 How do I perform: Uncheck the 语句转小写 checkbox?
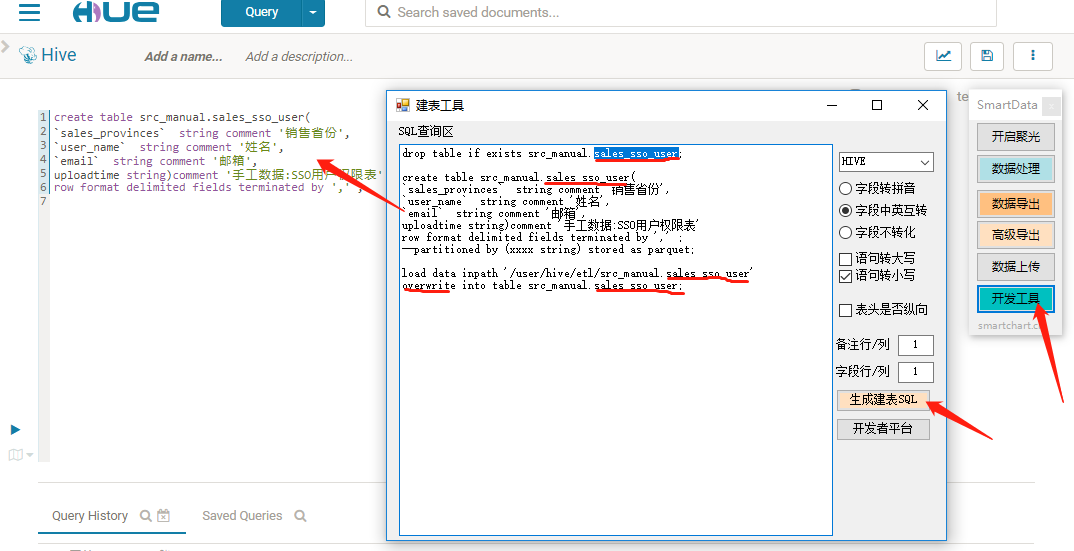pos(846,275)
